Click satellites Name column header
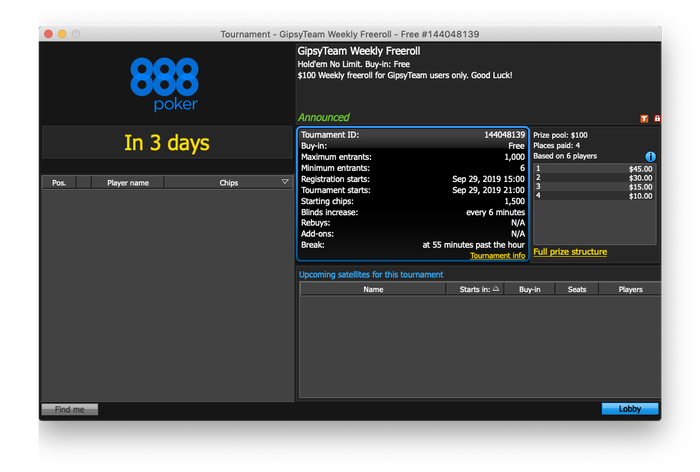 click(x=373, y=289)
